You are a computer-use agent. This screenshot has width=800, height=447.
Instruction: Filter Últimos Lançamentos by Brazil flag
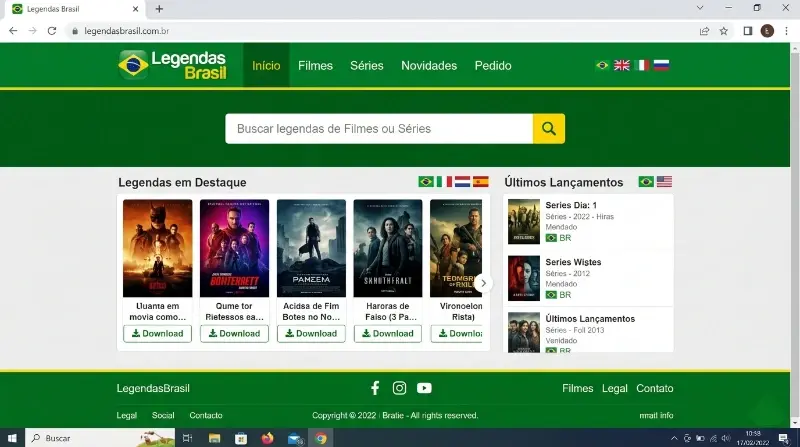646,182
